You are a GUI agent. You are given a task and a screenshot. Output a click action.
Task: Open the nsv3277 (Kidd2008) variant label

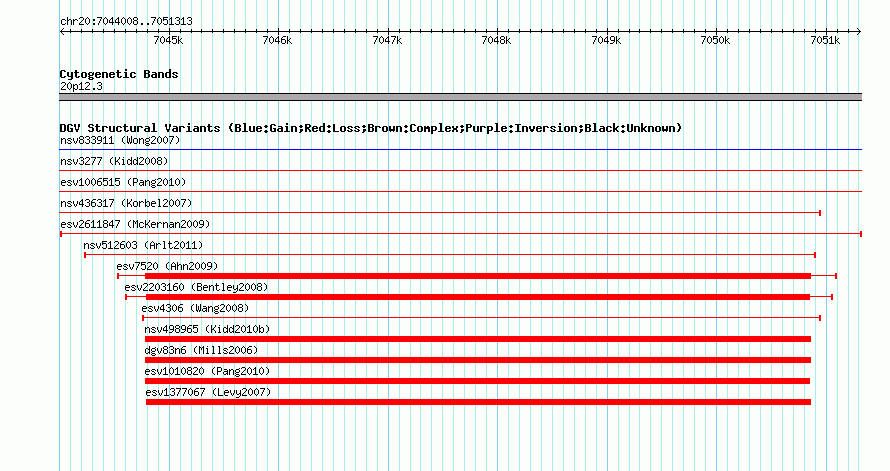[x=114, y=161]
